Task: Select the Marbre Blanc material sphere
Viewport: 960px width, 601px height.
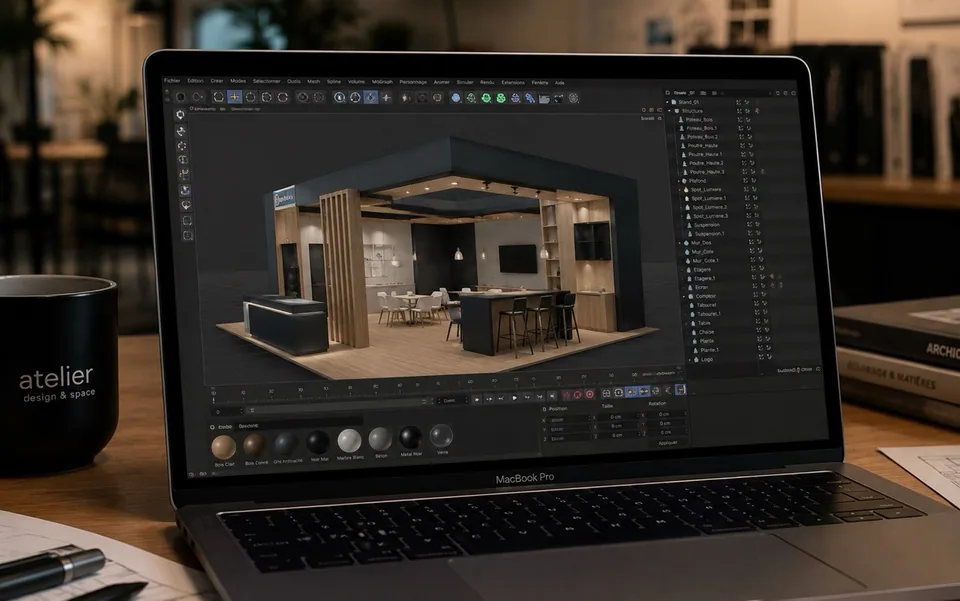Action: coord(350,441)
